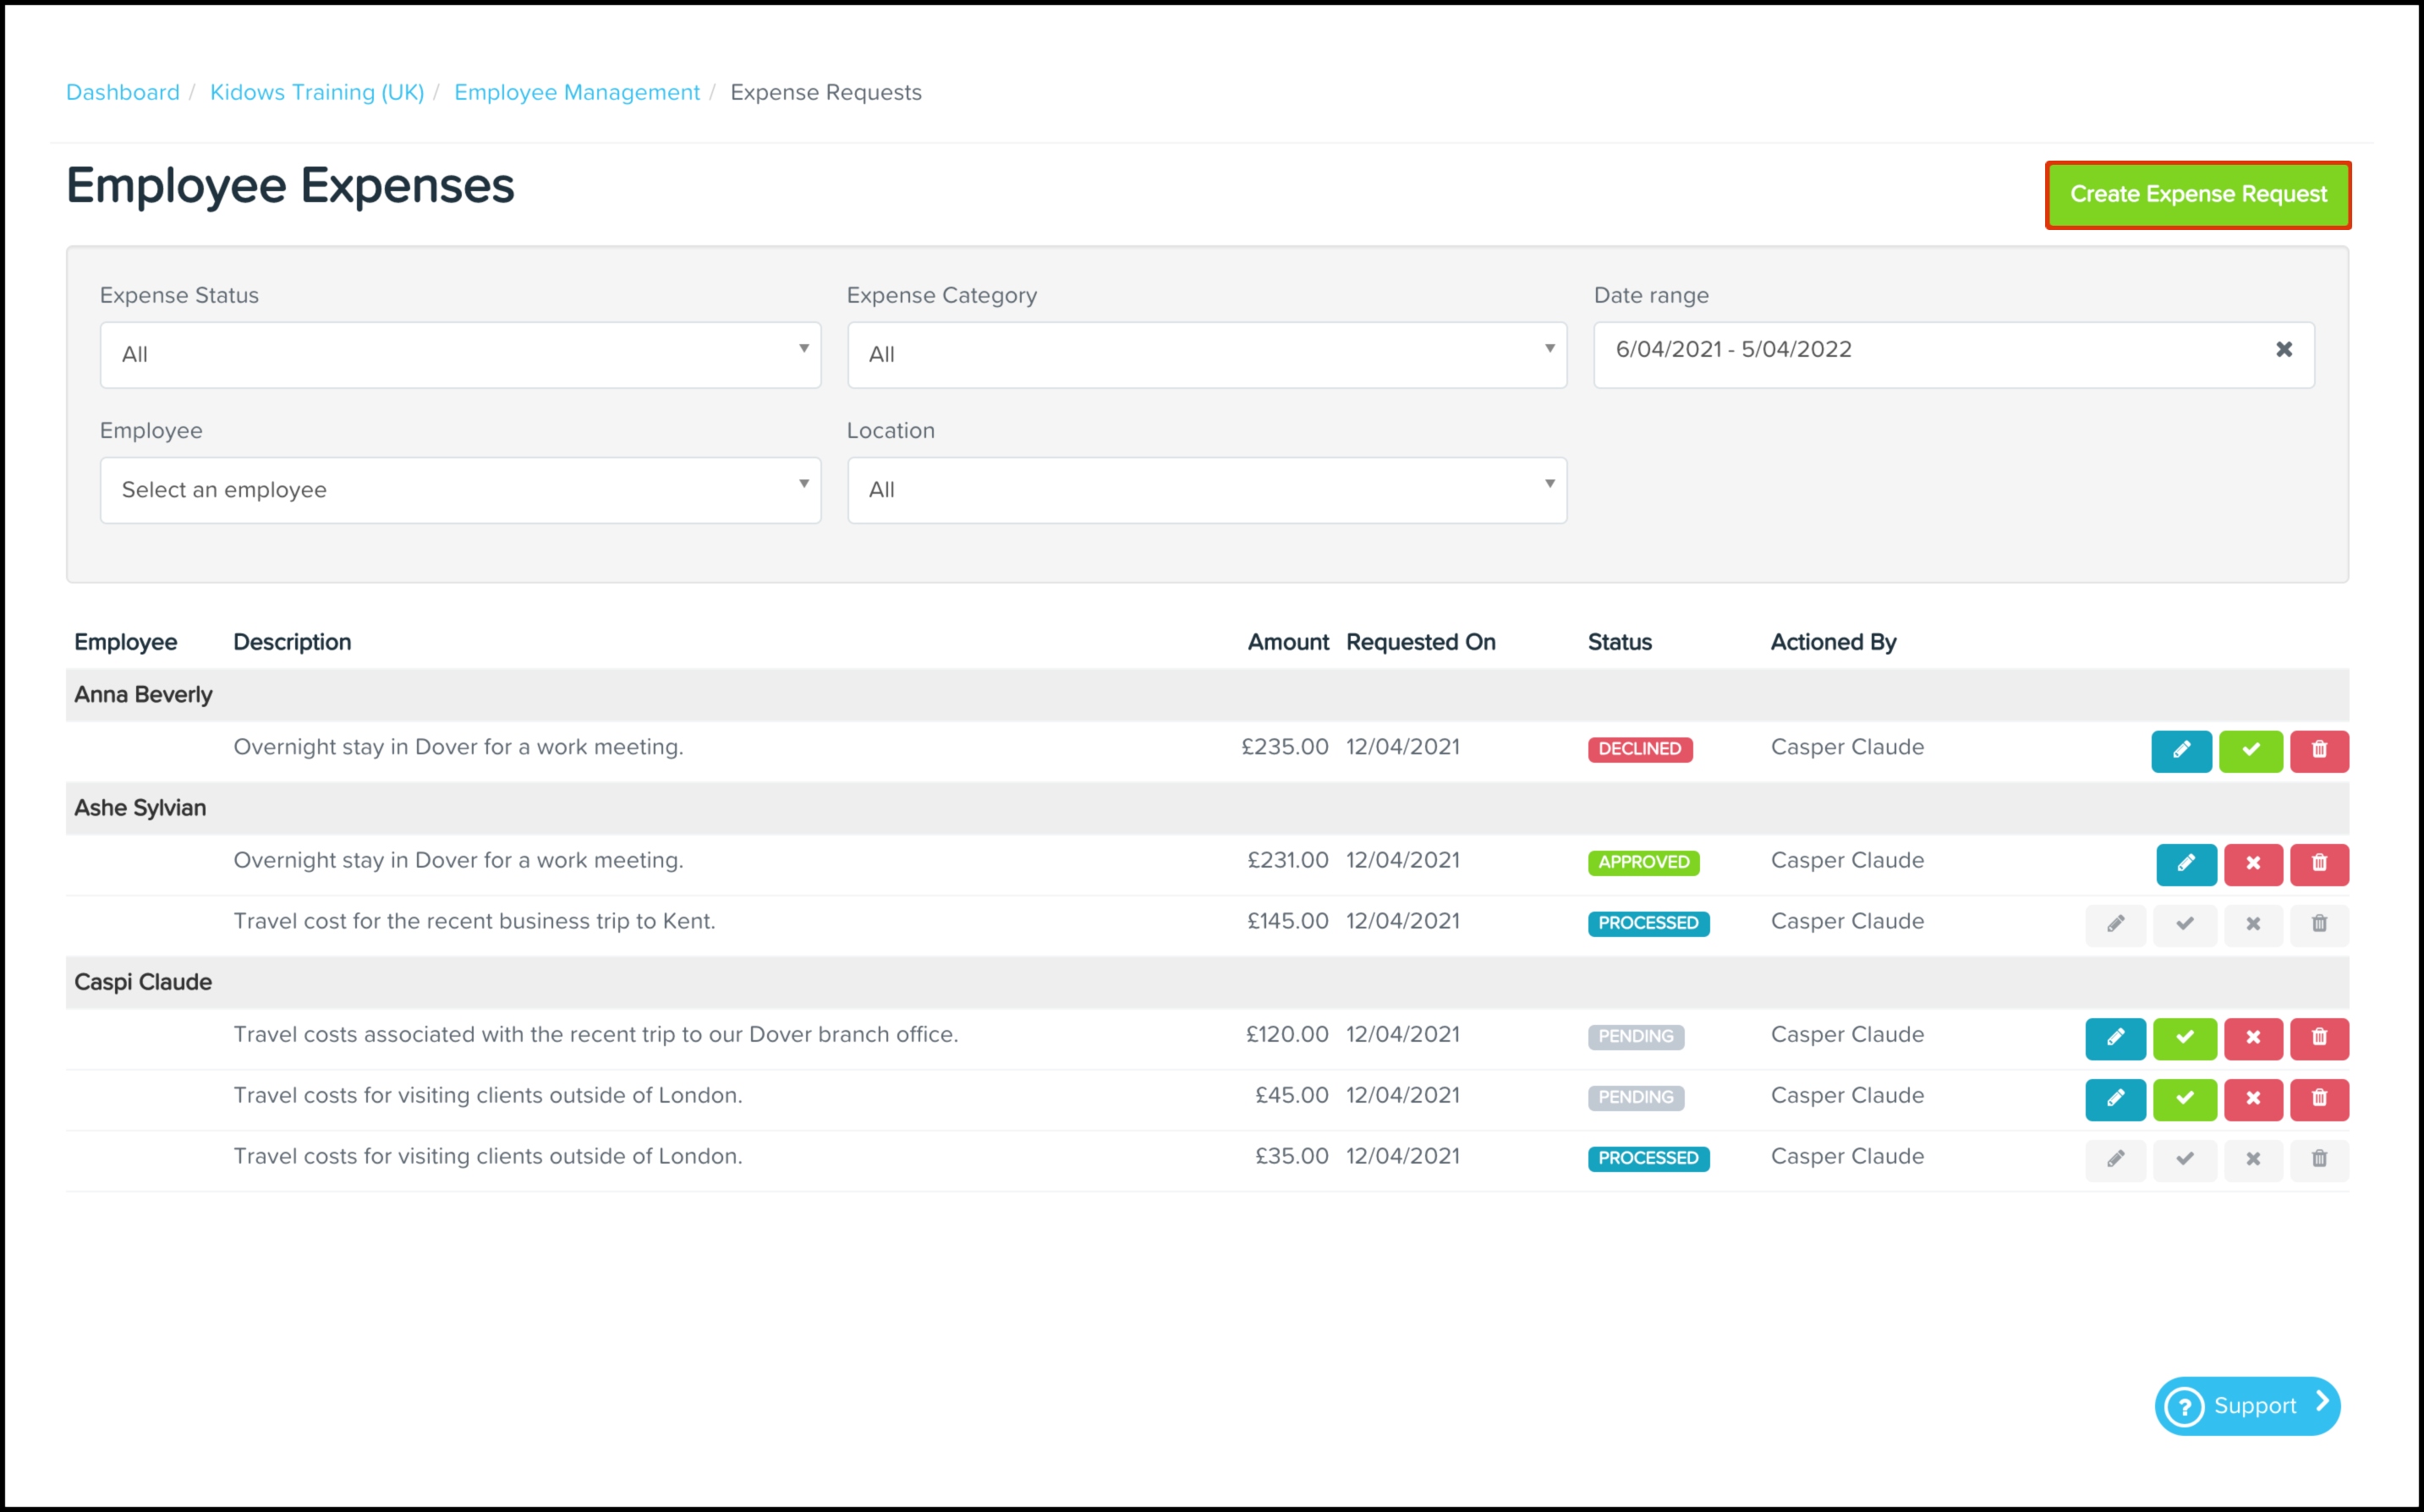The width and height of the screenshot is (2424, 1512).
Task: Expand the Expense Category dropdown
Action: [1206, 355]
